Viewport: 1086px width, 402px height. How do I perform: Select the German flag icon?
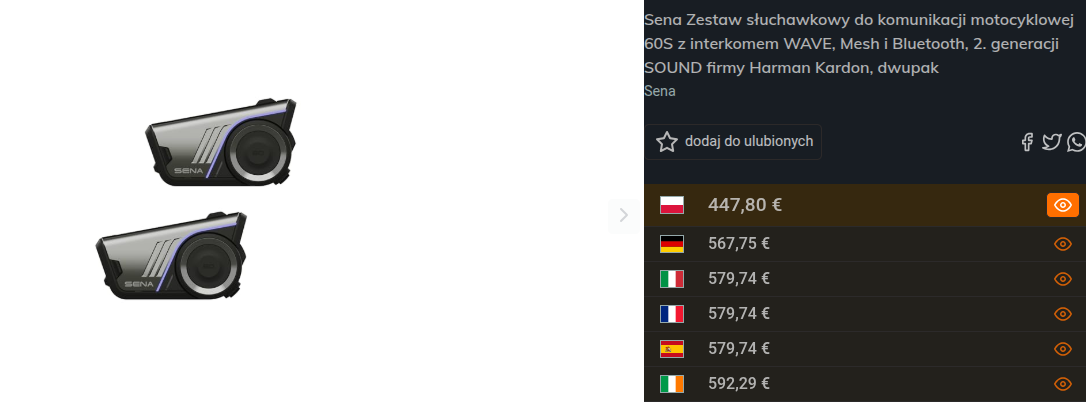[x=672, y=244]
